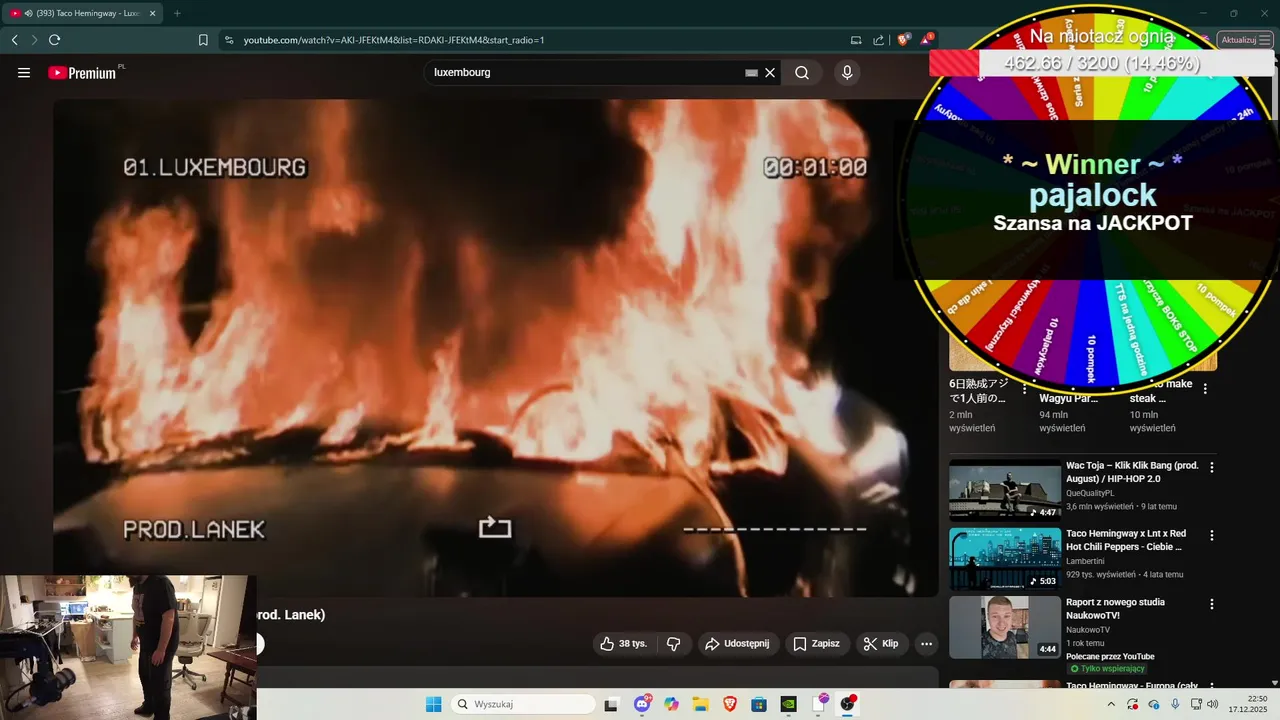
Task: Open options for steak video with 10 mln views
Action: tap(1205, 389)
